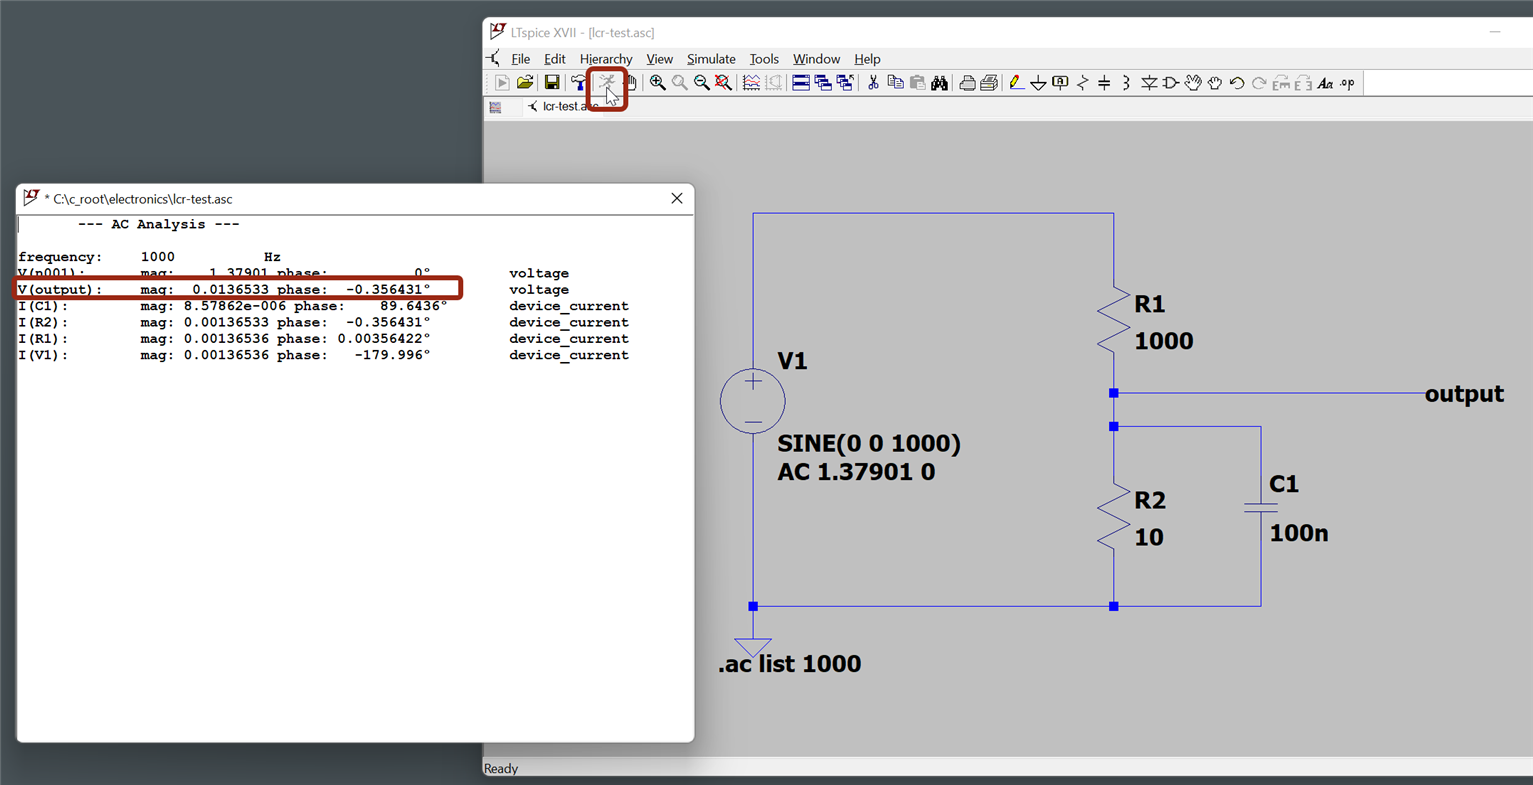This screenshot has height=785, width=1533.
Task: Switch to the lcr-test.asc schematic tab
Action: tap(565, 106)
